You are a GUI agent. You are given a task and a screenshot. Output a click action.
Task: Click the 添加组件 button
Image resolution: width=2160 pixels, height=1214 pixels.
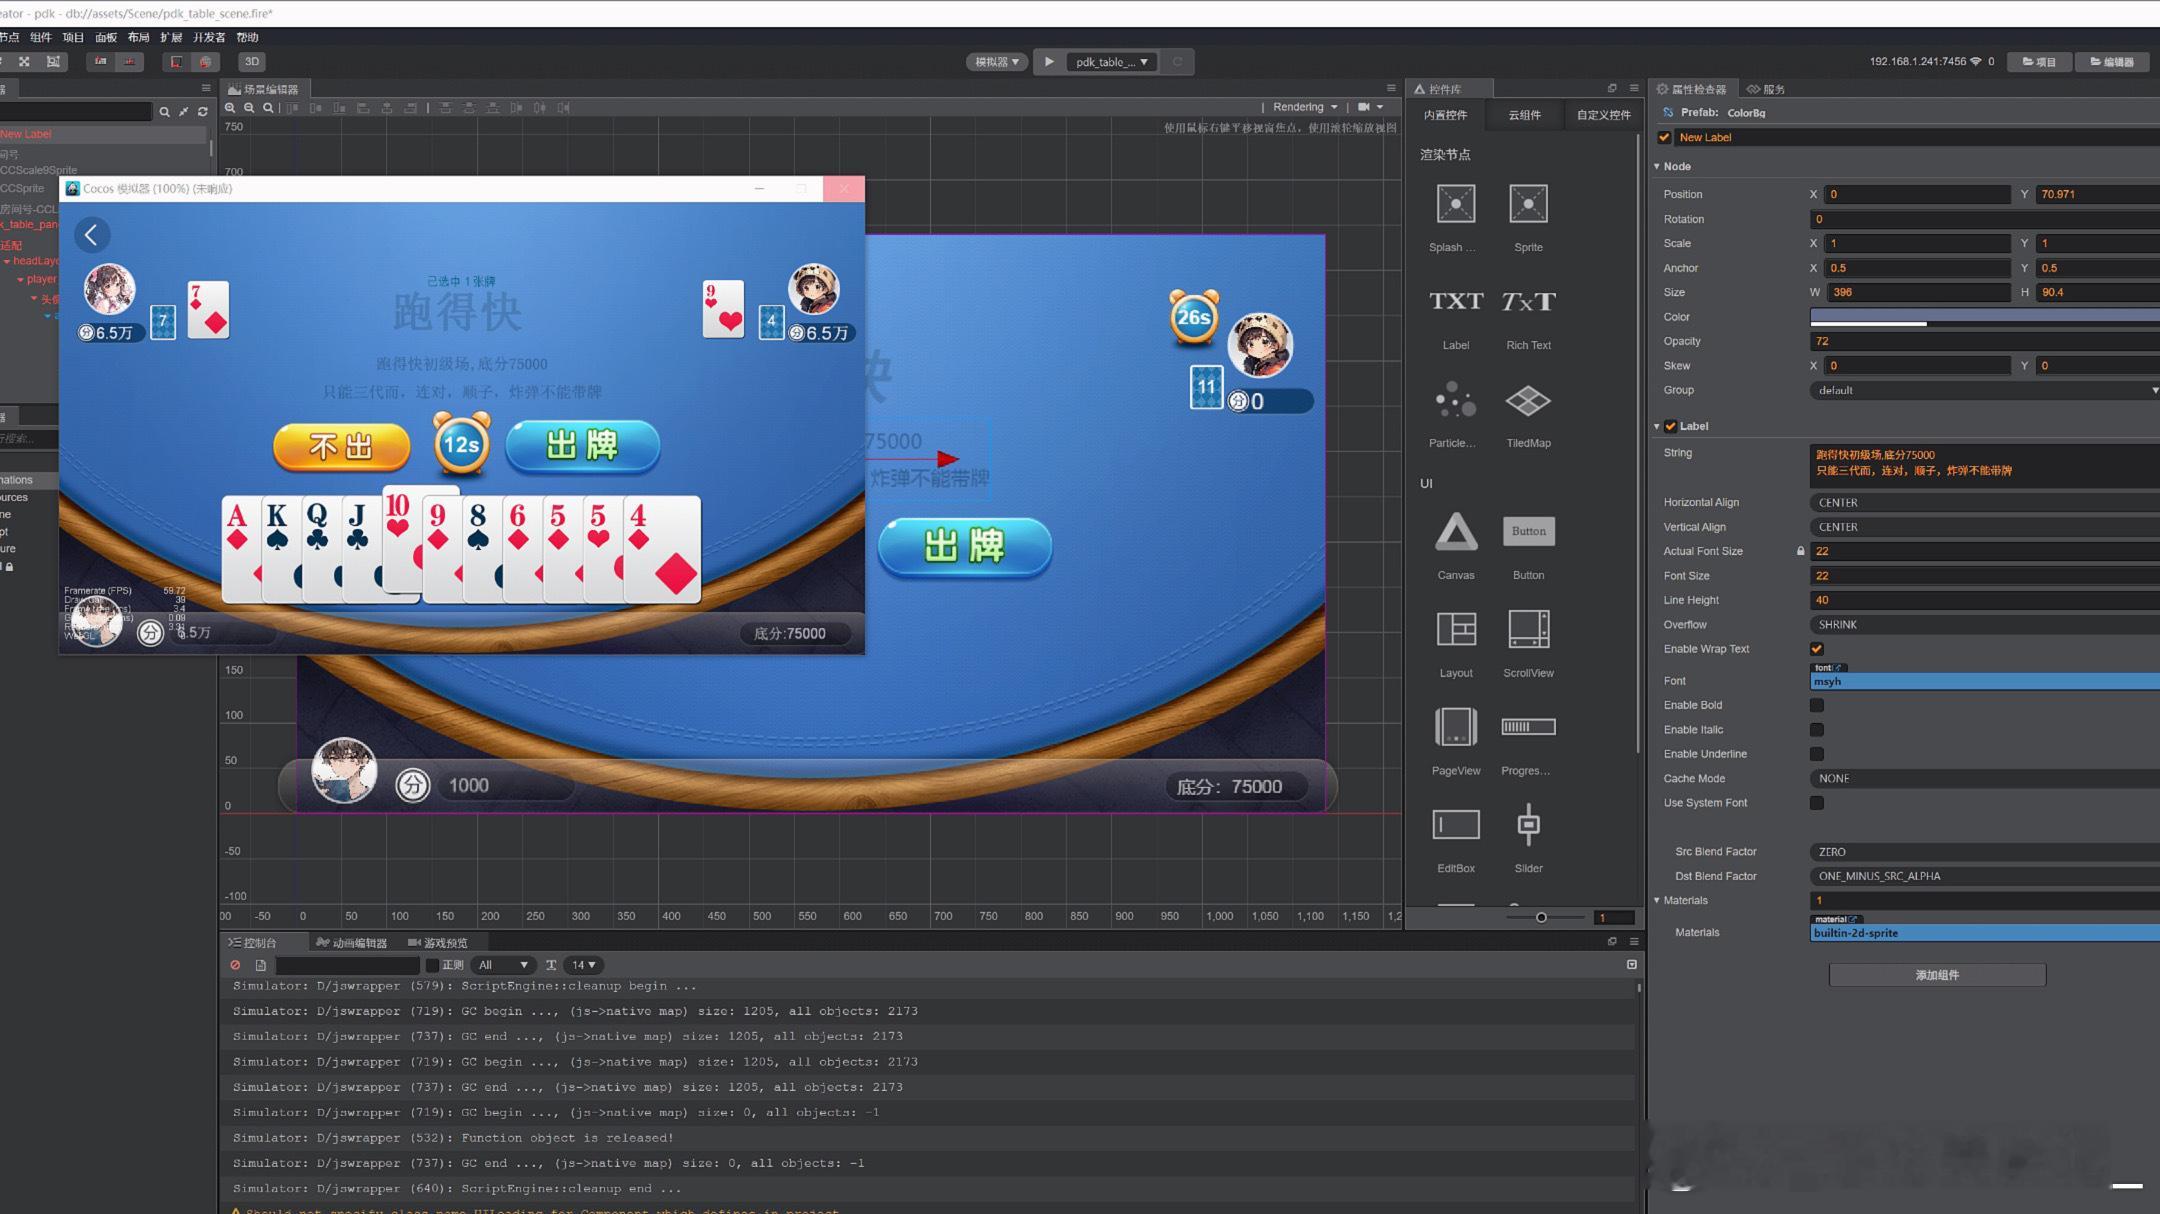pyautogui.click(x=1936, y=975)
